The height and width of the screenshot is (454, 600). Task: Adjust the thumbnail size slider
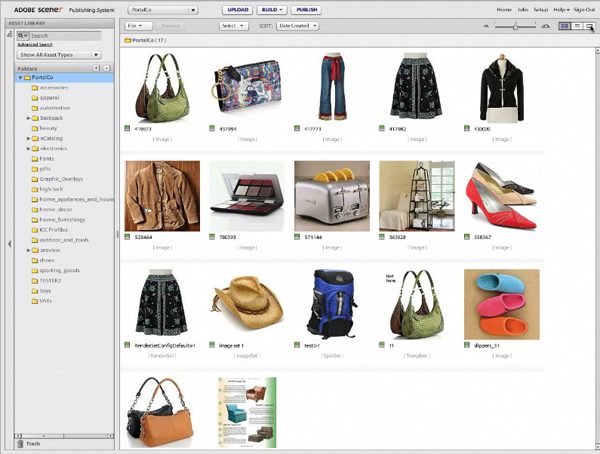[516, 27]
